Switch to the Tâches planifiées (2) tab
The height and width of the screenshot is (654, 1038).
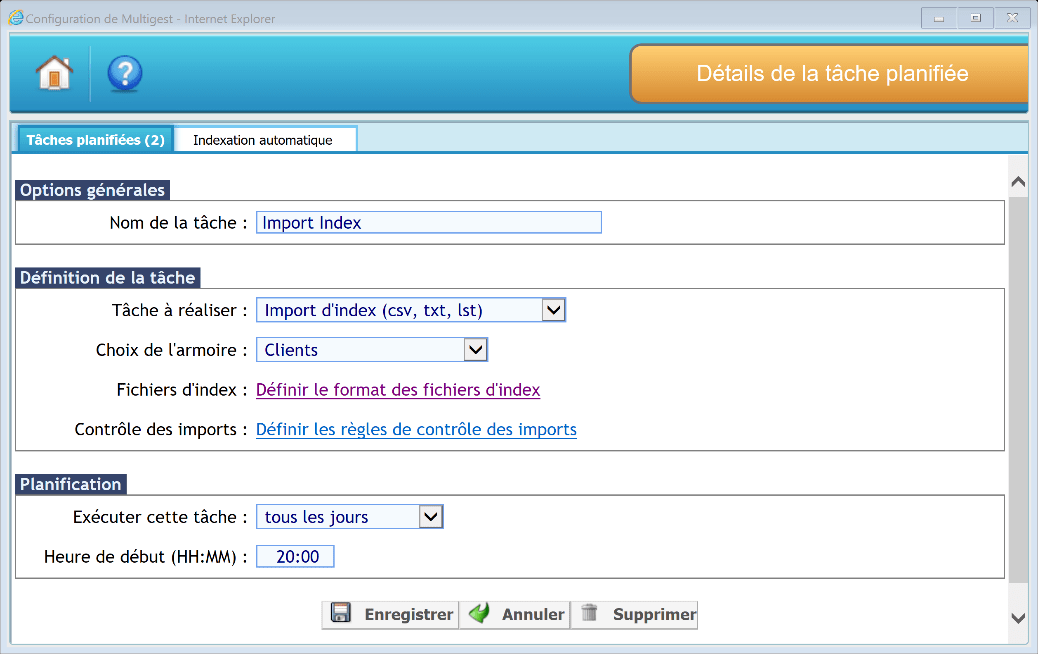(95, 140)
